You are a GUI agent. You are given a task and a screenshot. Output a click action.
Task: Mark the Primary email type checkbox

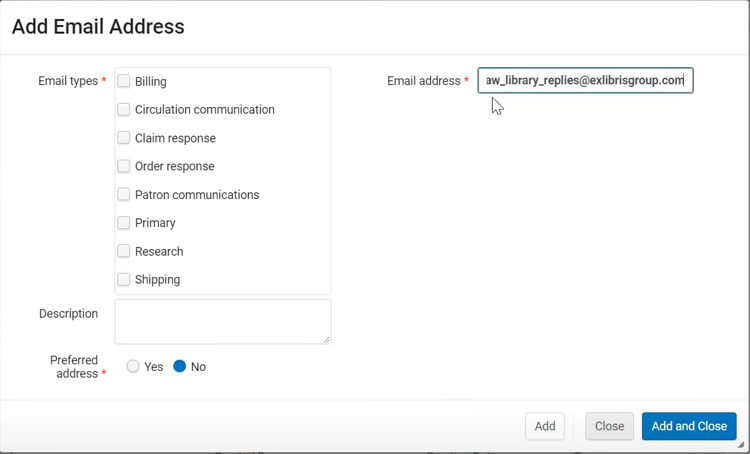[x=124, y=223]
